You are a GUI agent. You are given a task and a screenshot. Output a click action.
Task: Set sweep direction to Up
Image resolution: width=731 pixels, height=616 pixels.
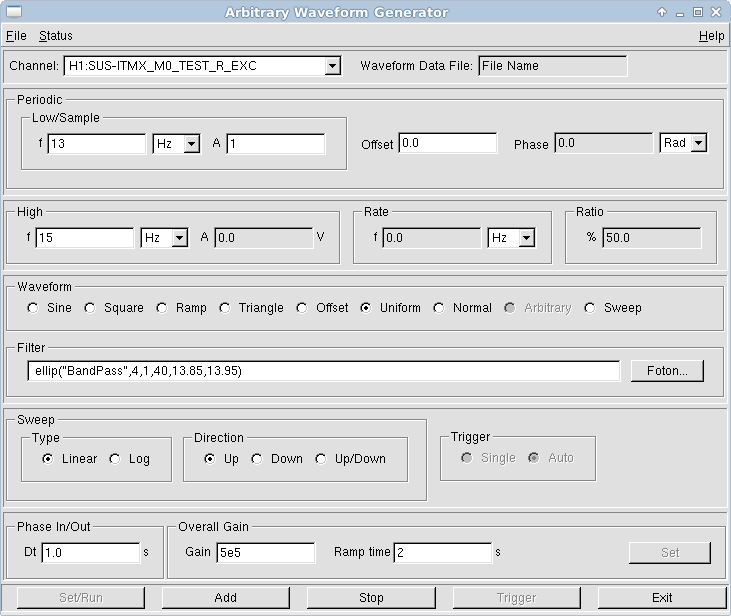(210, 459)
